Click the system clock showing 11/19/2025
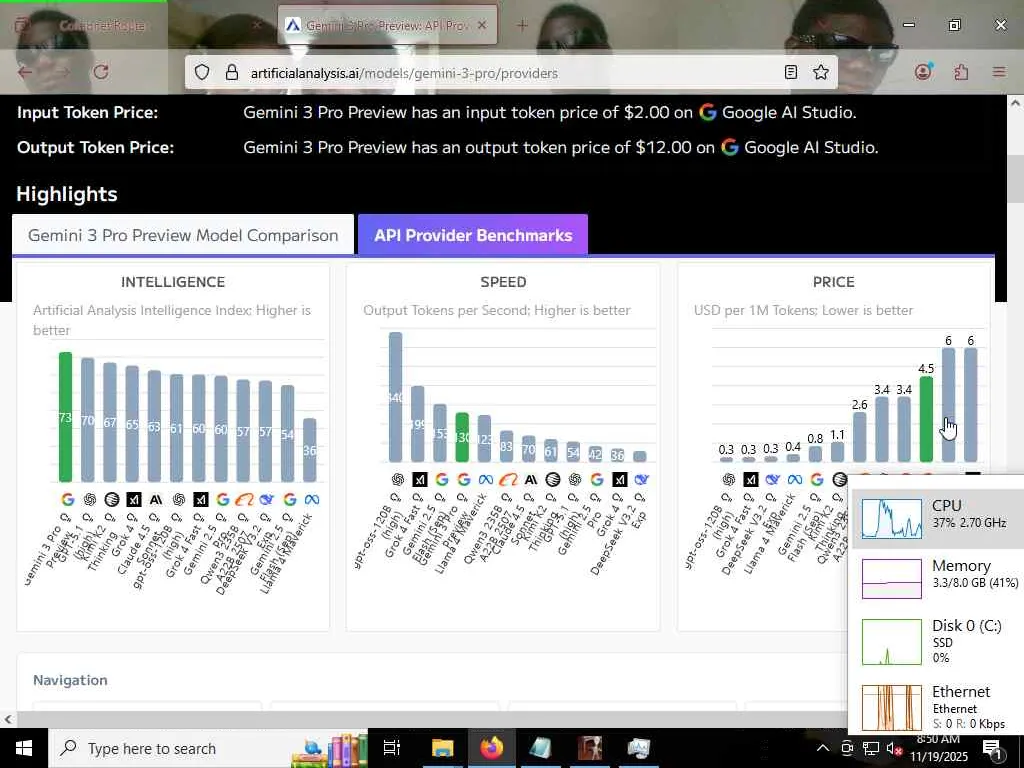Image resolution: width=1024 pixels, height=768 pixels. point(938,748)
